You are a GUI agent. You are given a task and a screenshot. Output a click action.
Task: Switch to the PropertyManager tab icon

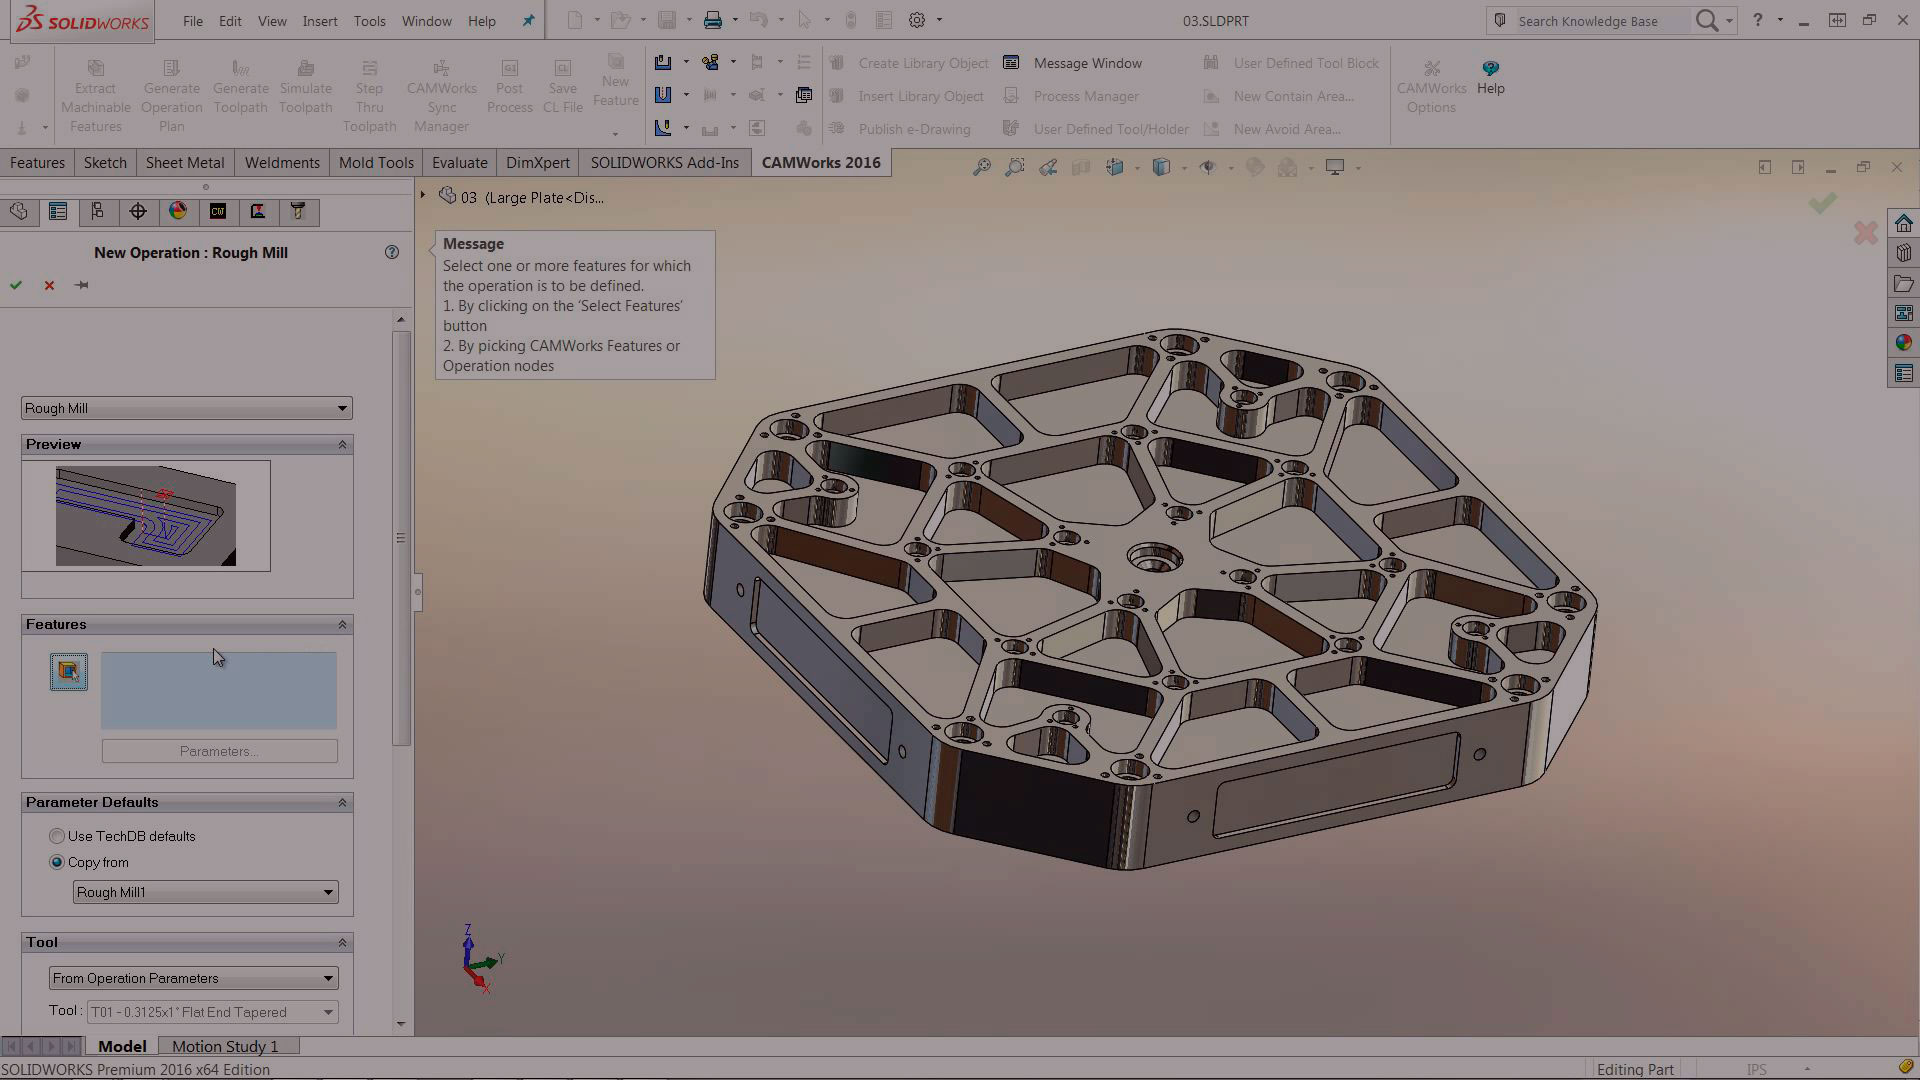coord(58,211)
